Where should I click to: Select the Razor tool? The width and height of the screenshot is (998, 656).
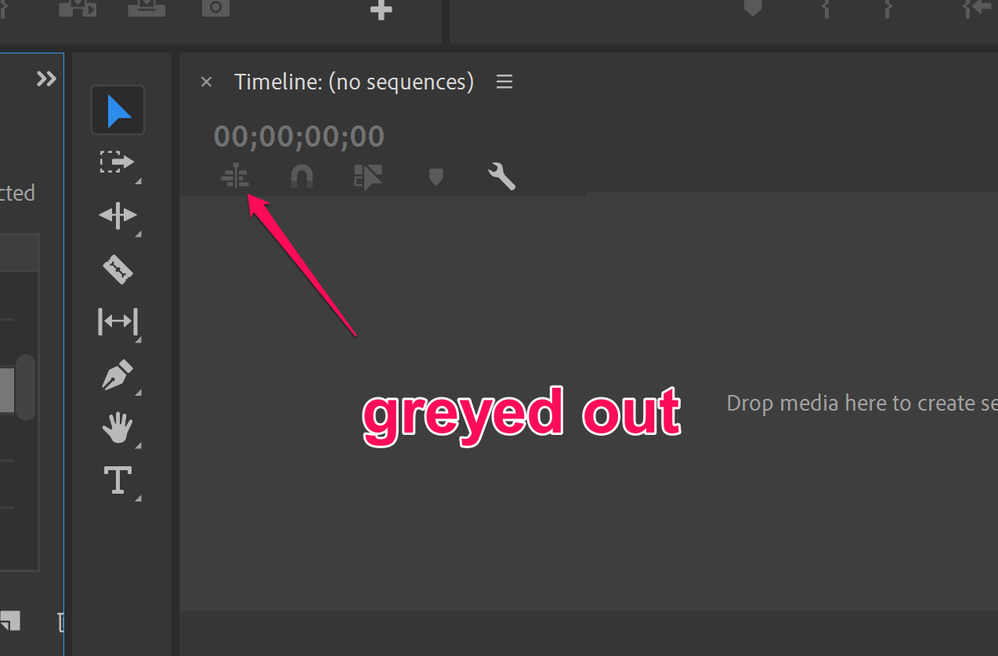(x=118, y=269)
